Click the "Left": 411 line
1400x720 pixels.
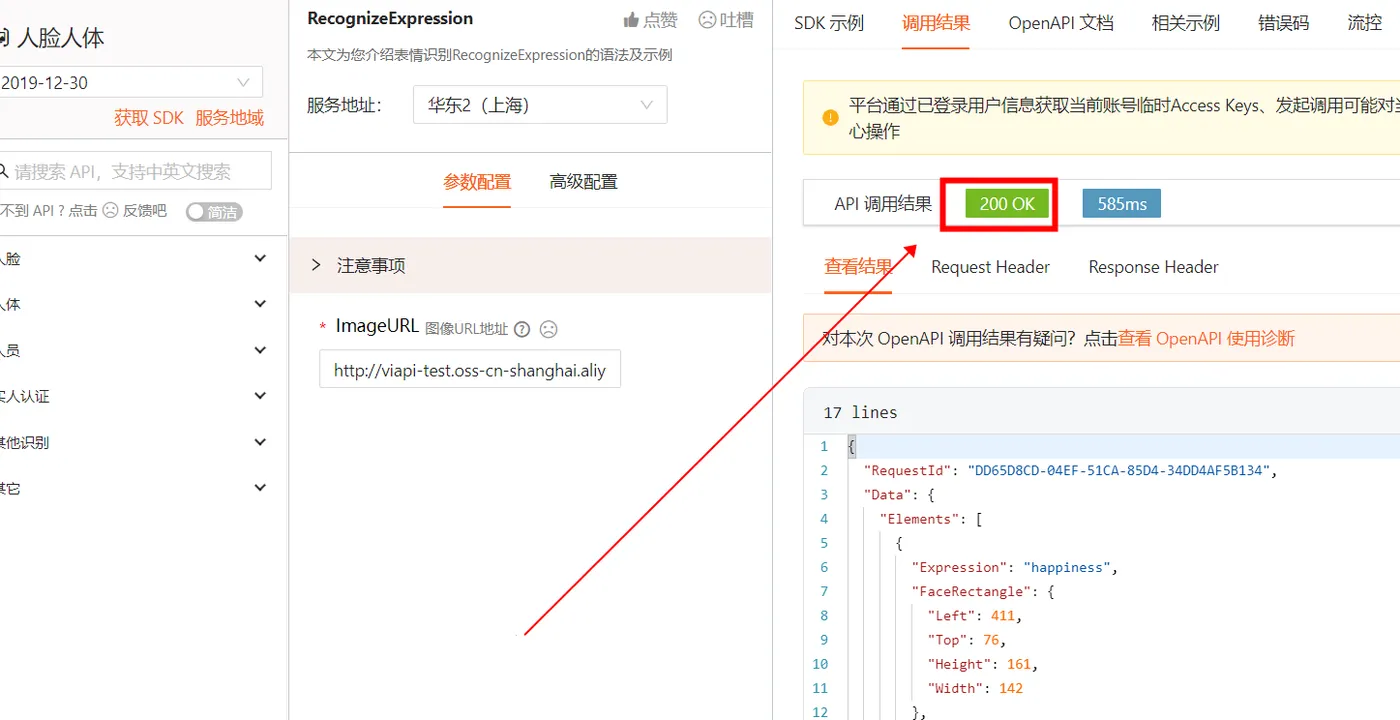(x=975, y=616)
